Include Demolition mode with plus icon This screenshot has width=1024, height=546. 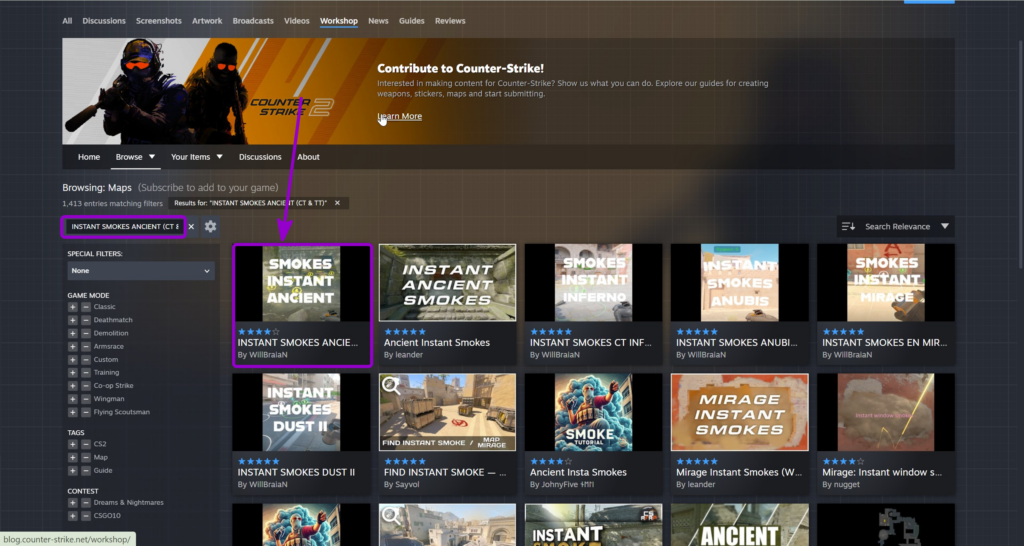click(72, 333)
